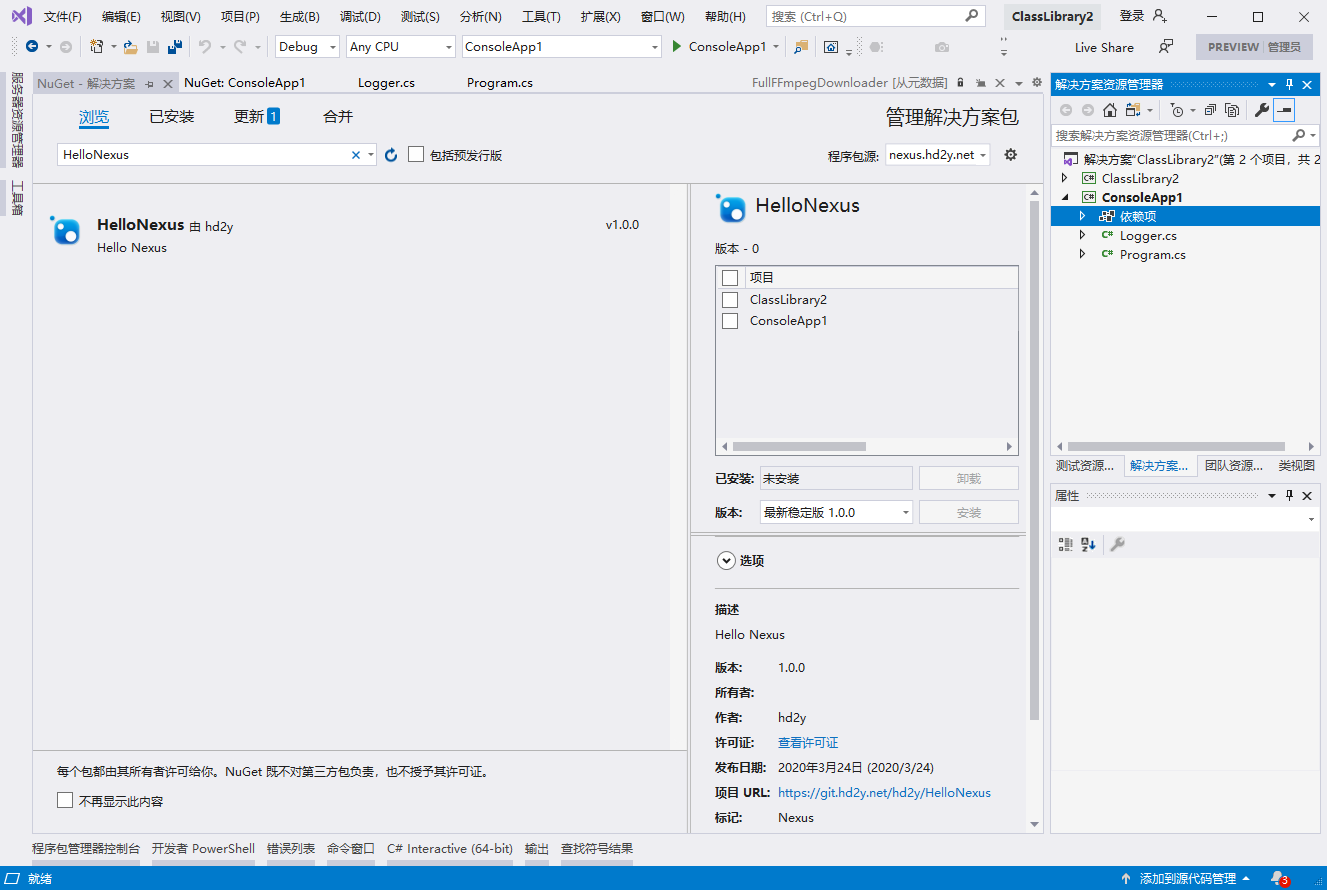Open the File menu
Viewport: 1327px width, 890px height.
63,17
